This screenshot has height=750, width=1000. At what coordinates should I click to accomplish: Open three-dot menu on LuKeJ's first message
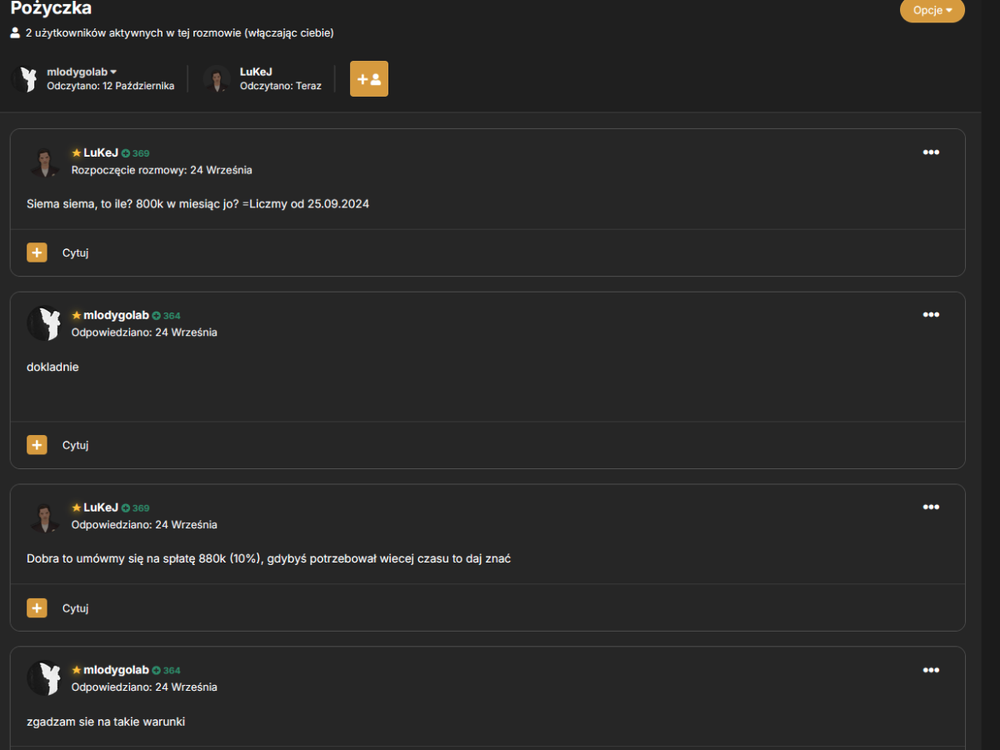click(930, 152)
